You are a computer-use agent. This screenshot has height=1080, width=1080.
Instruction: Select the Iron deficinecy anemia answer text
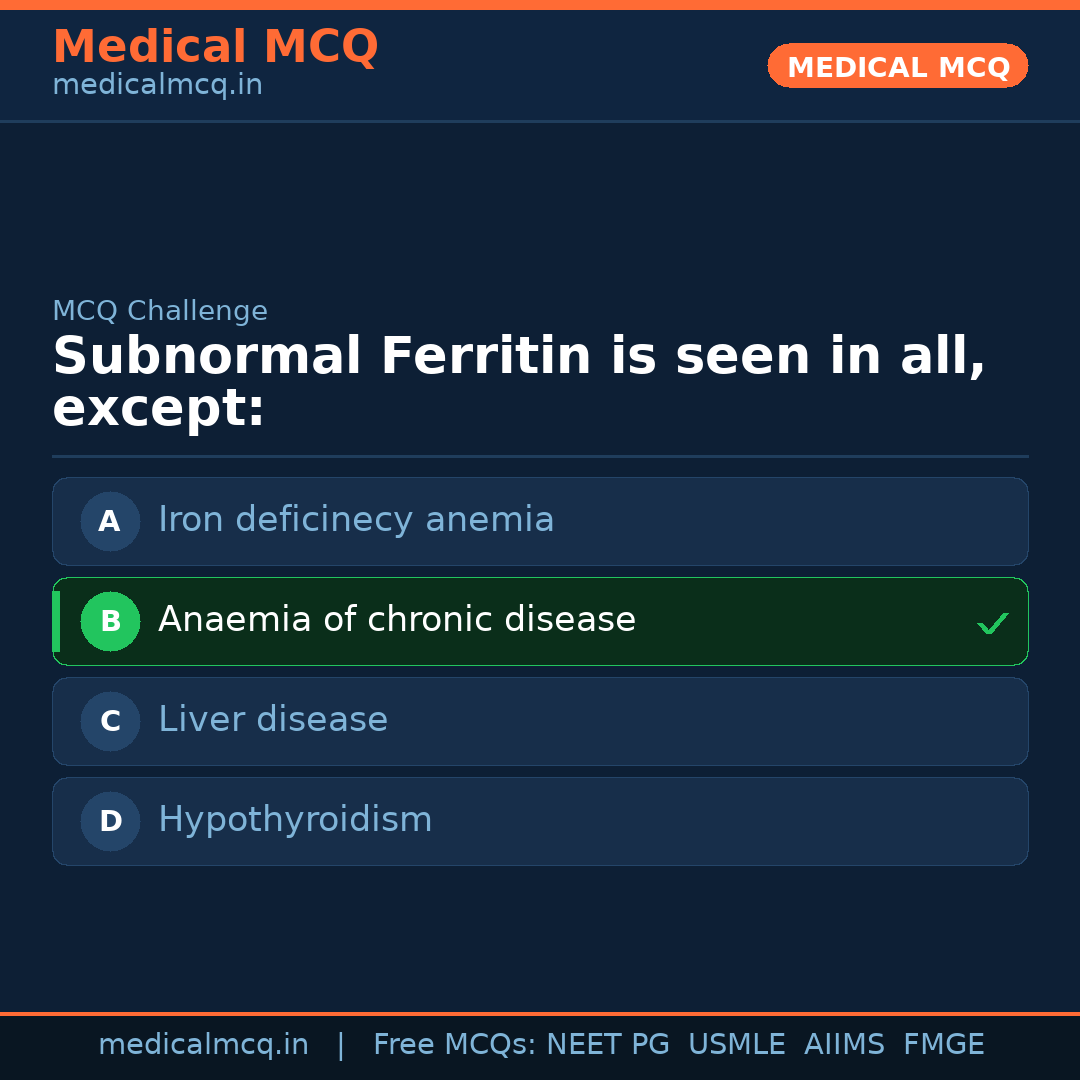(x=356, y=520)
